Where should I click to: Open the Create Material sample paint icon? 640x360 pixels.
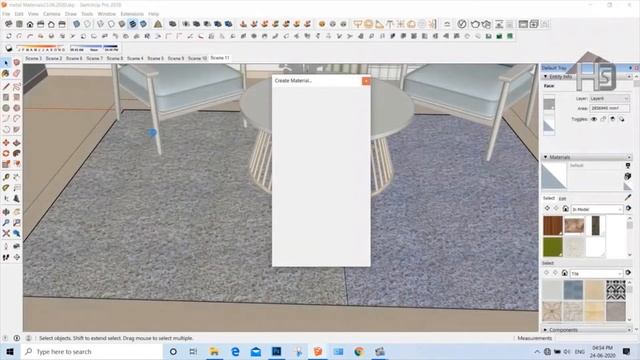point(628,176)
